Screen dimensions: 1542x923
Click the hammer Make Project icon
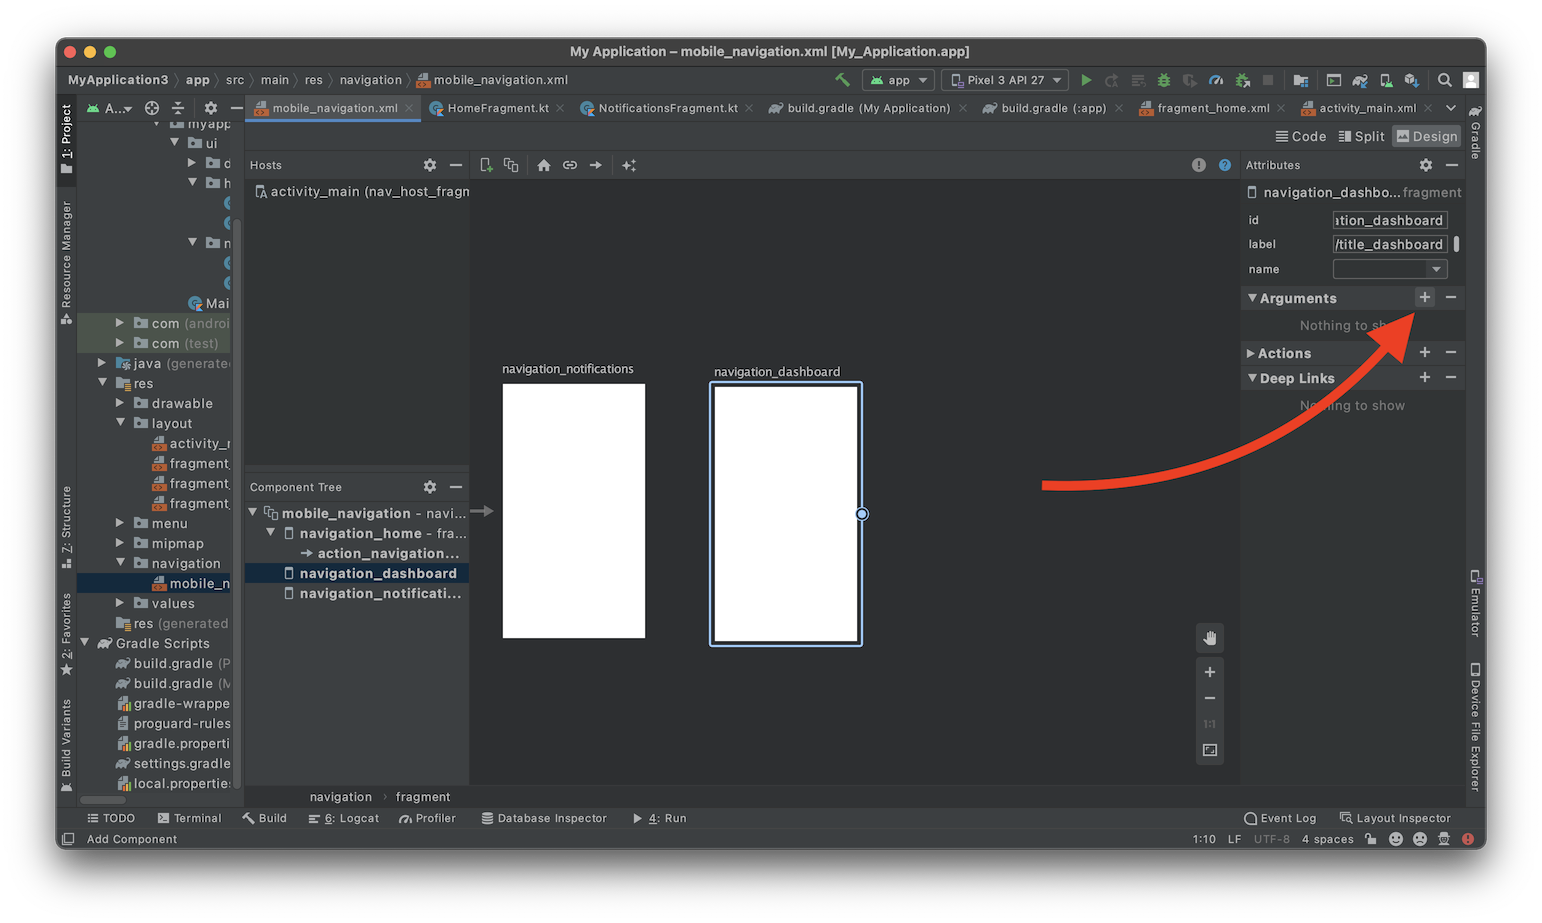842,80
